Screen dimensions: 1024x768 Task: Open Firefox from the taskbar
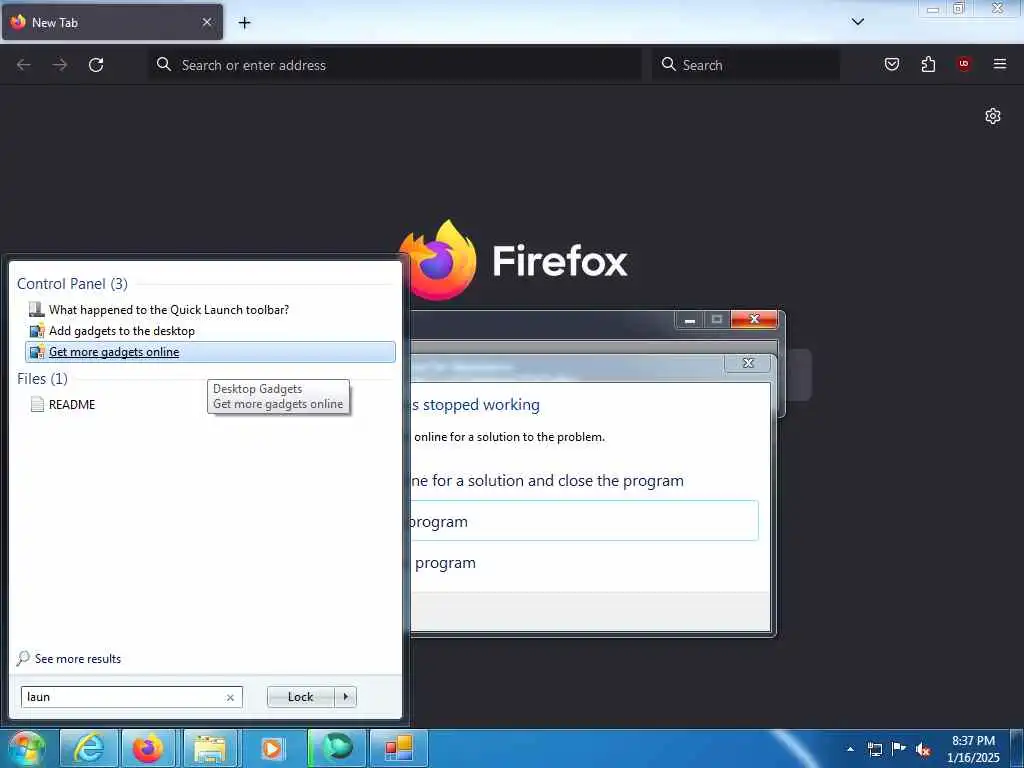coord(148,748)
